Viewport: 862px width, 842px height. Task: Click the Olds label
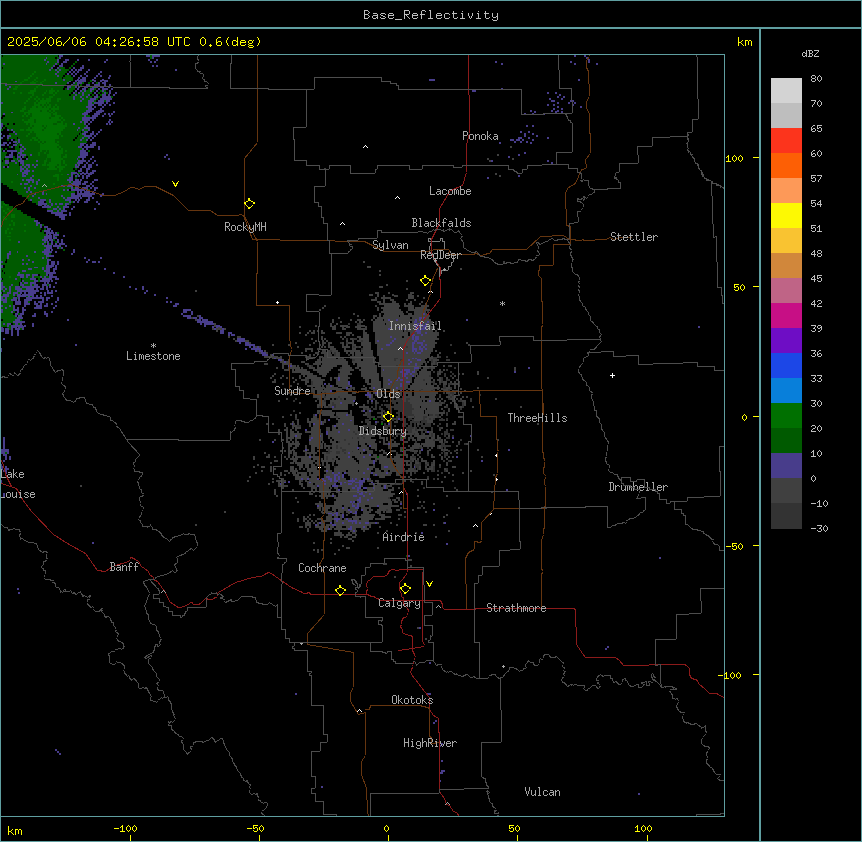click(388, 394)
